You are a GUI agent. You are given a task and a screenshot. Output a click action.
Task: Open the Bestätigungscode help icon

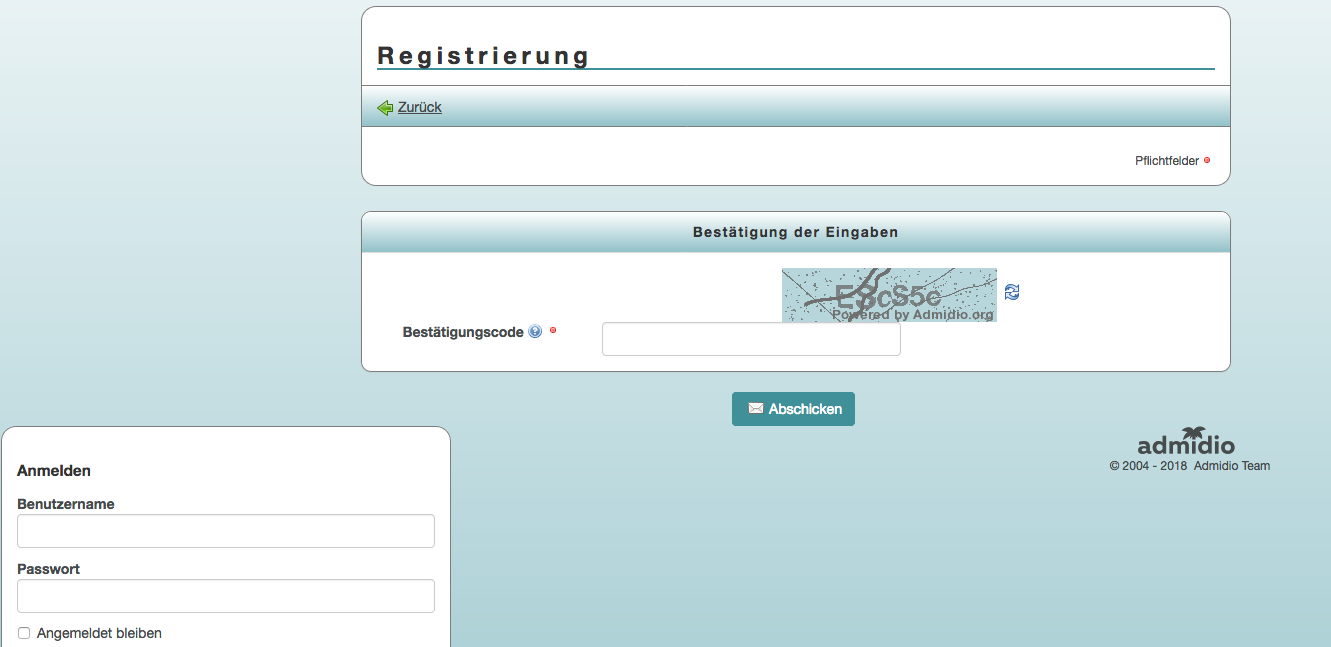[x=535, y=332]
